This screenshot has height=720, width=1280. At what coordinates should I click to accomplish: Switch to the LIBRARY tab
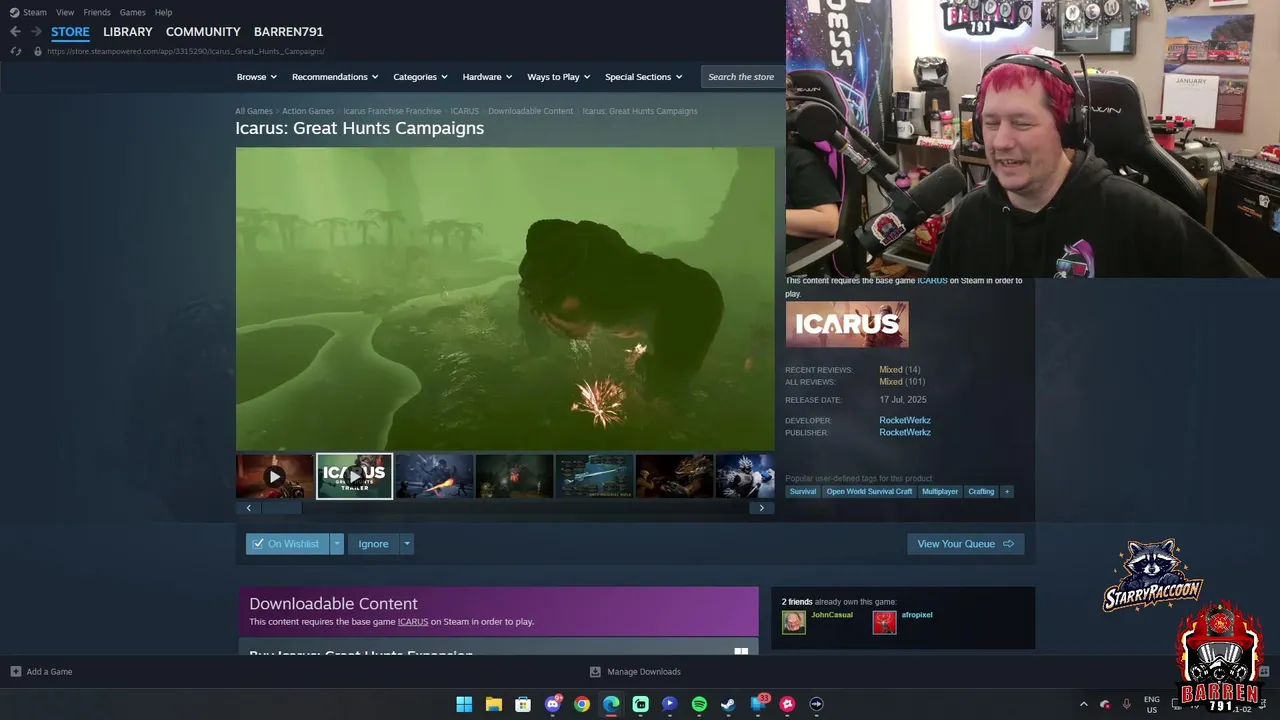[x=128, y=32]
